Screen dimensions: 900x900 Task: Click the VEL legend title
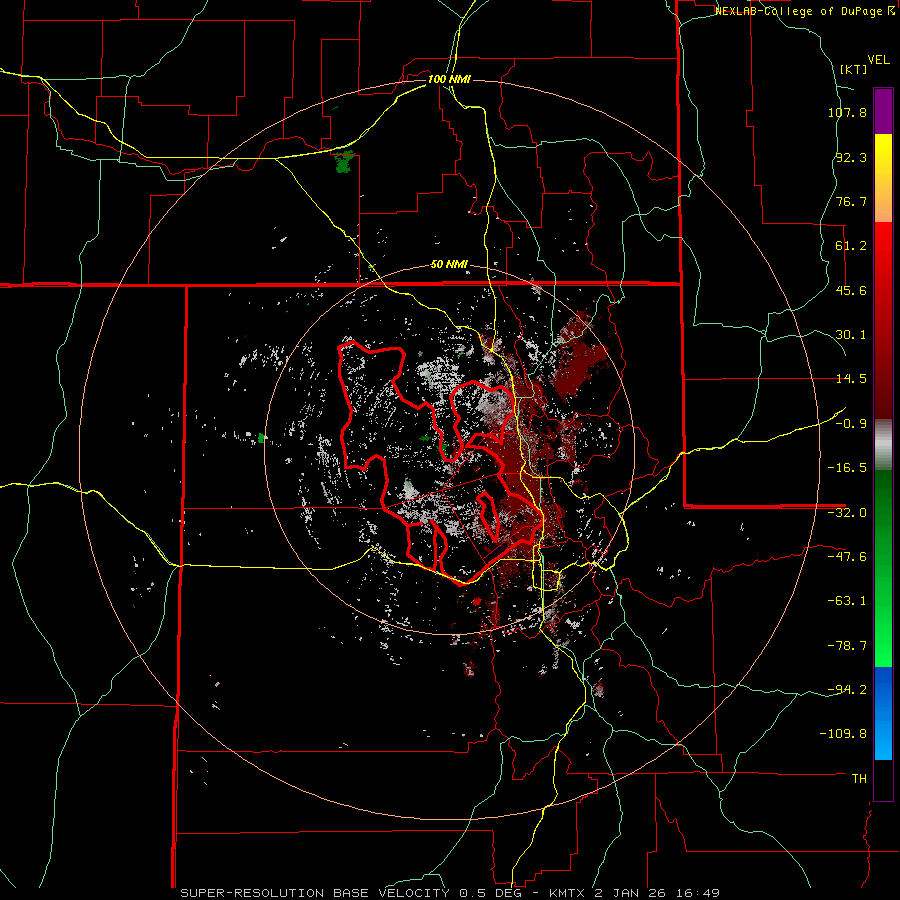(x=878, y=60)
